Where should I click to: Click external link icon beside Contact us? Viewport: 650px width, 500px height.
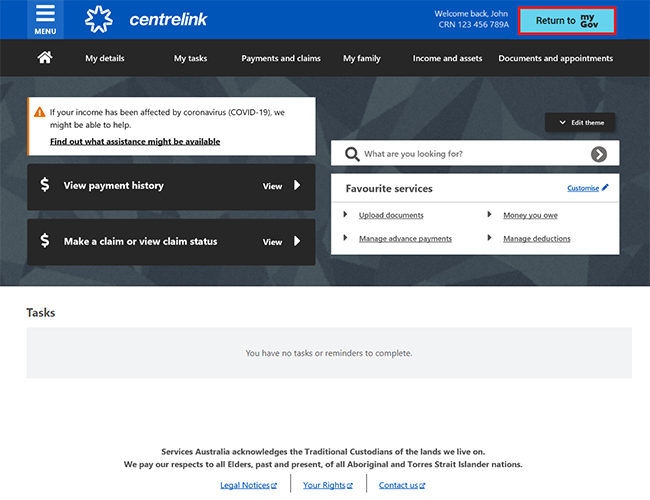(422, 485)
